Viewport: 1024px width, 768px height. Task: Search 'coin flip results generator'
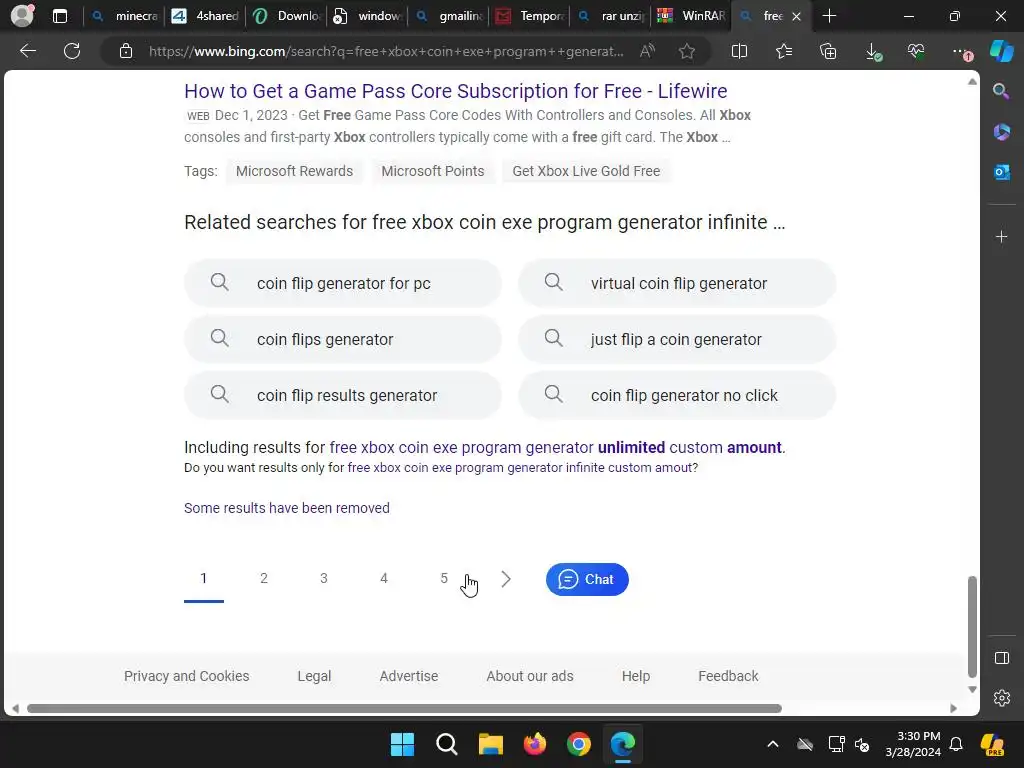(343, 396)
